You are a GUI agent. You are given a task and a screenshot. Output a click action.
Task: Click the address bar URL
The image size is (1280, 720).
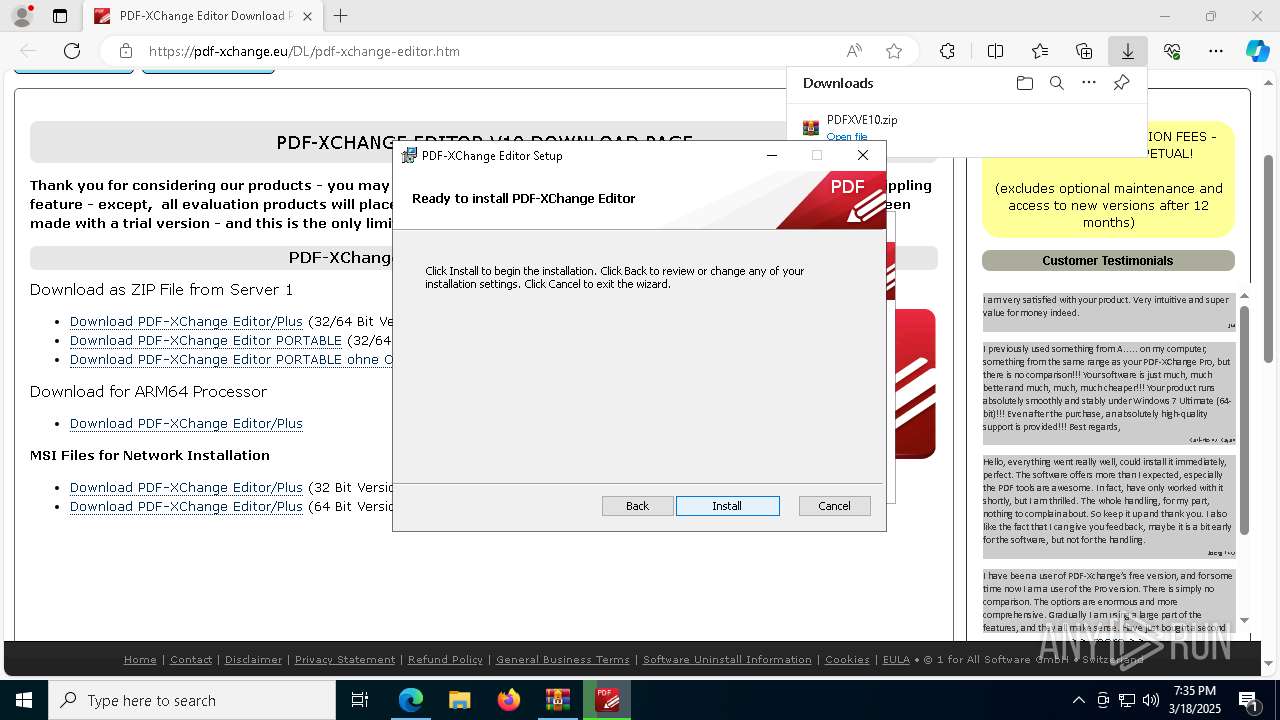click(304, 51)
